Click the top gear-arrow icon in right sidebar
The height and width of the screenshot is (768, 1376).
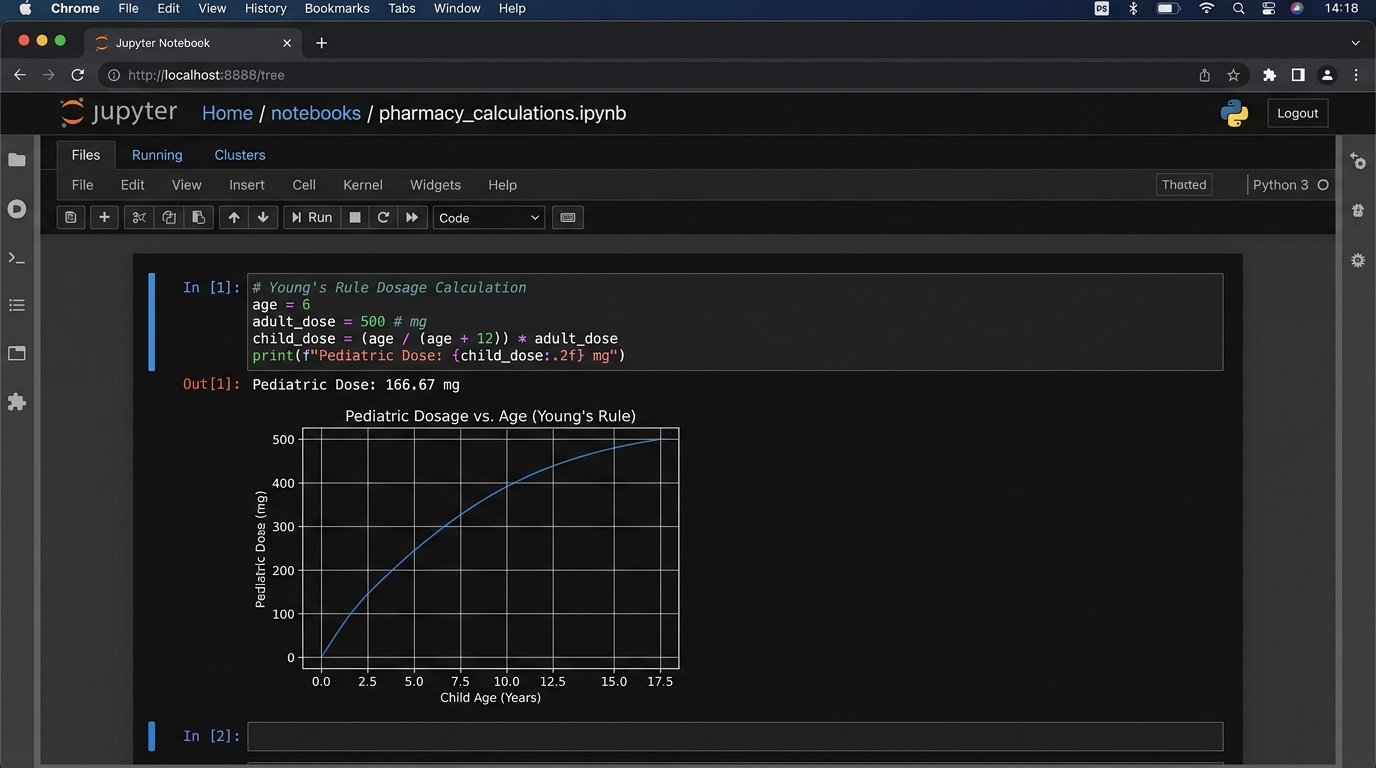click(1357, 160)
